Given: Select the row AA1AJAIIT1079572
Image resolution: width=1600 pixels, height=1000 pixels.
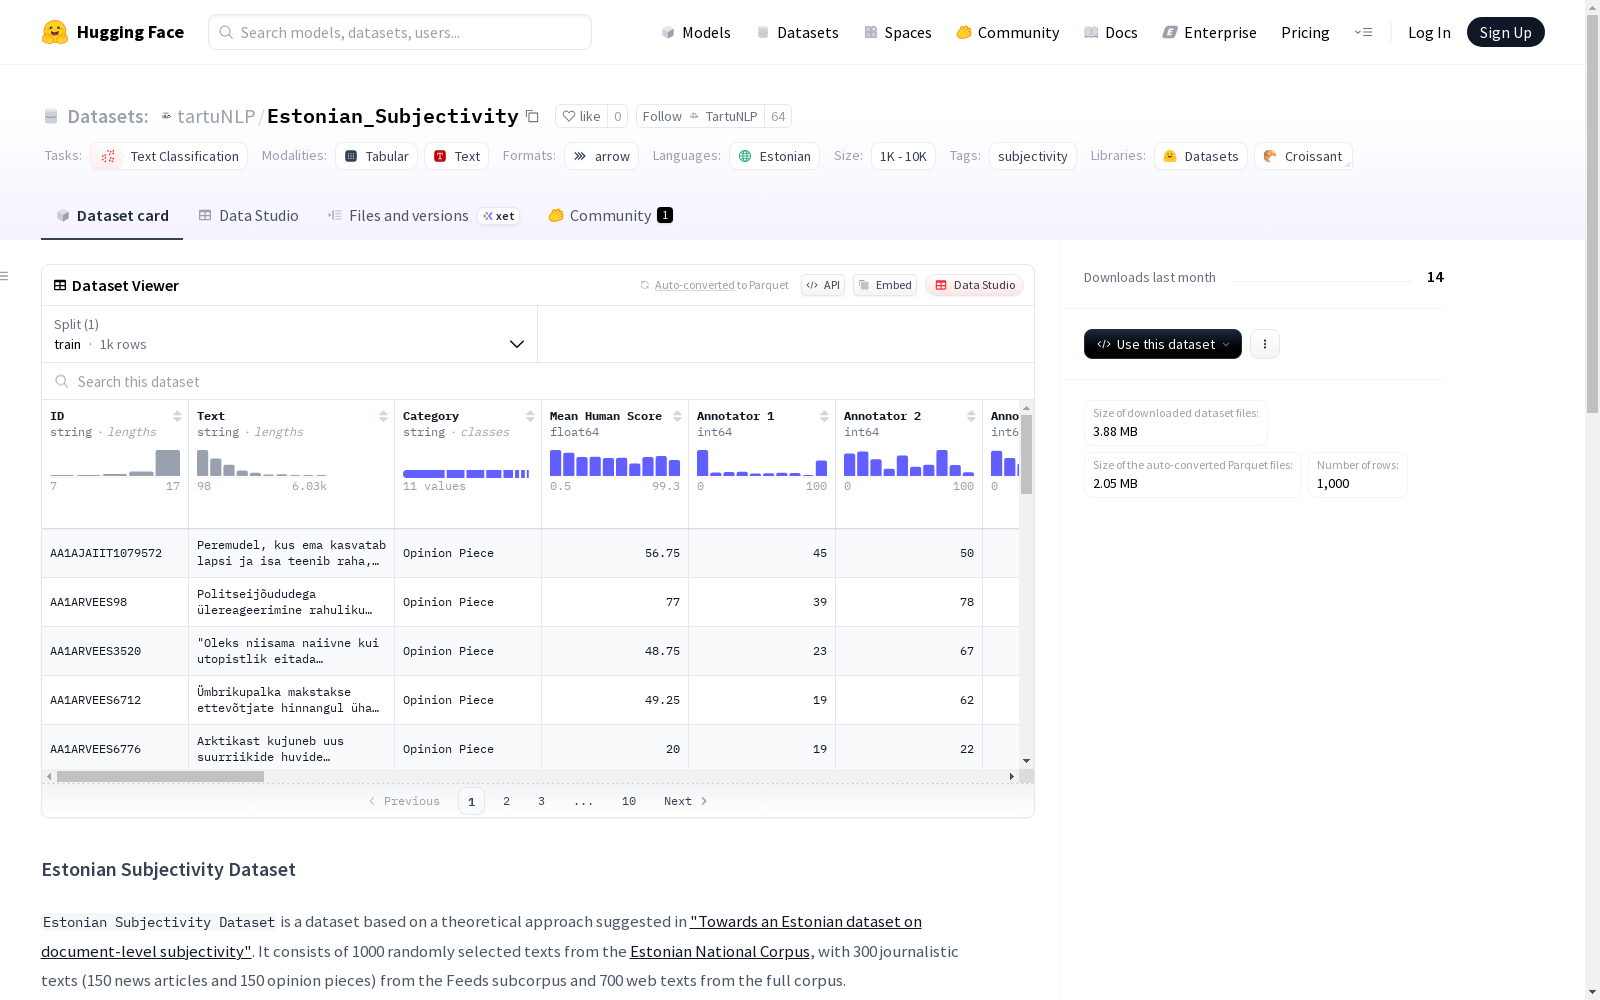Looking at the screenshot, I should (531, 553).
